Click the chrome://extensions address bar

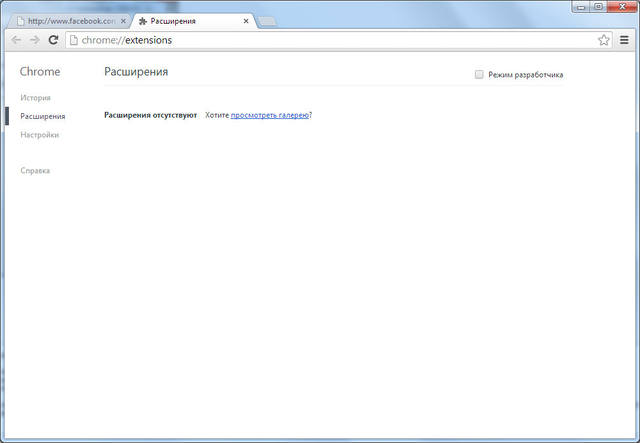(330, 40)
